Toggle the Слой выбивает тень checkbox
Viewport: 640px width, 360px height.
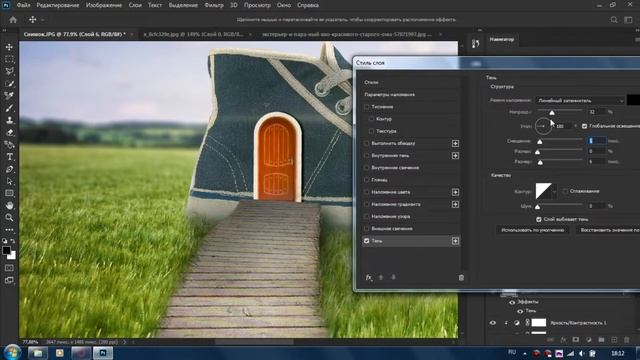pos(539,220)
